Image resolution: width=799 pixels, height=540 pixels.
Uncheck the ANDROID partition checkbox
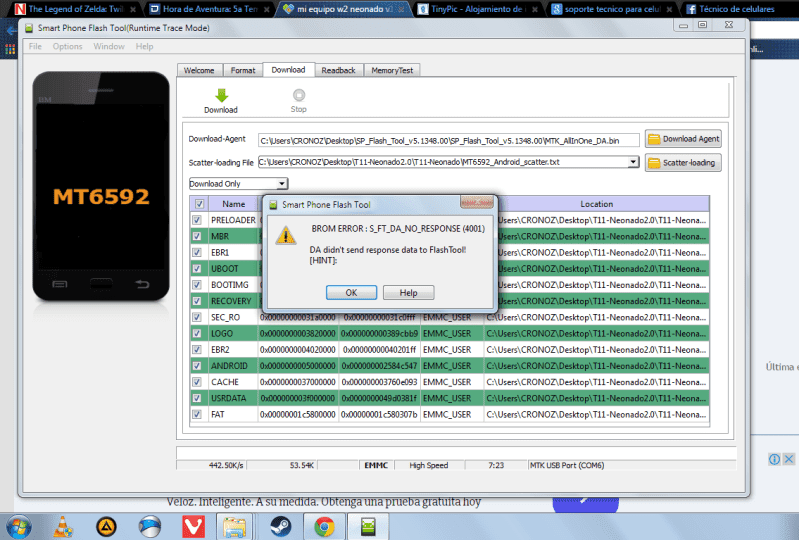coord(197,366)
